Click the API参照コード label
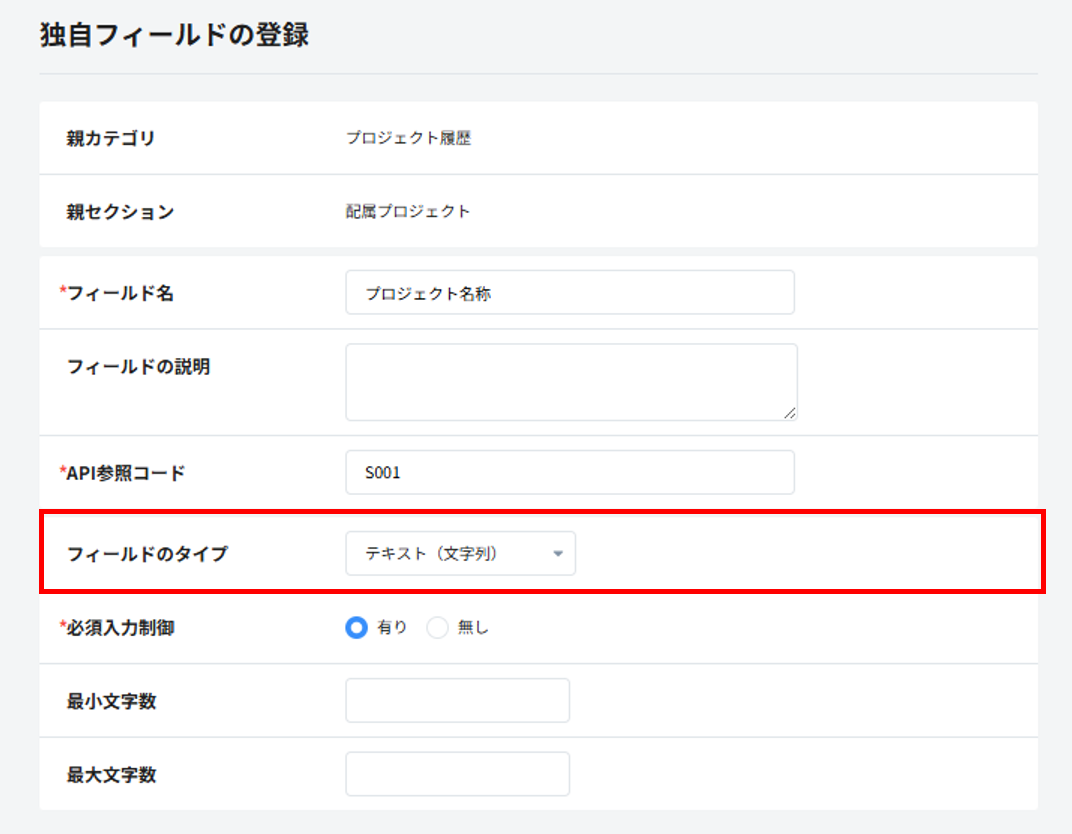The height and width of the screenshot is (834, 1072). (x=125, y=473)
